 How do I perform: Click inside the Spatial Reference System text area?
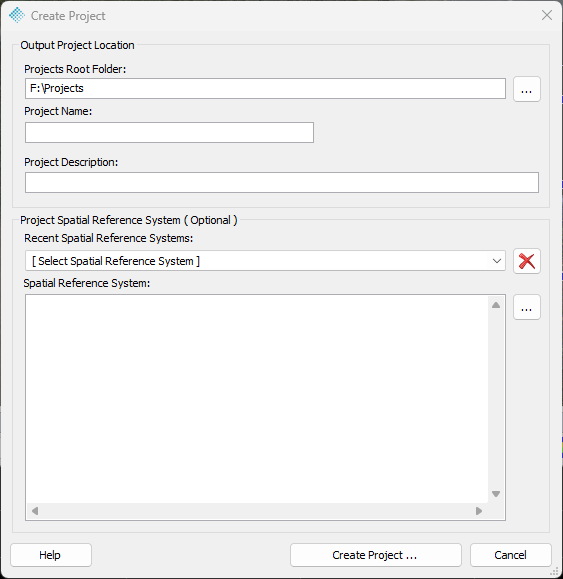tap(257, 399)
